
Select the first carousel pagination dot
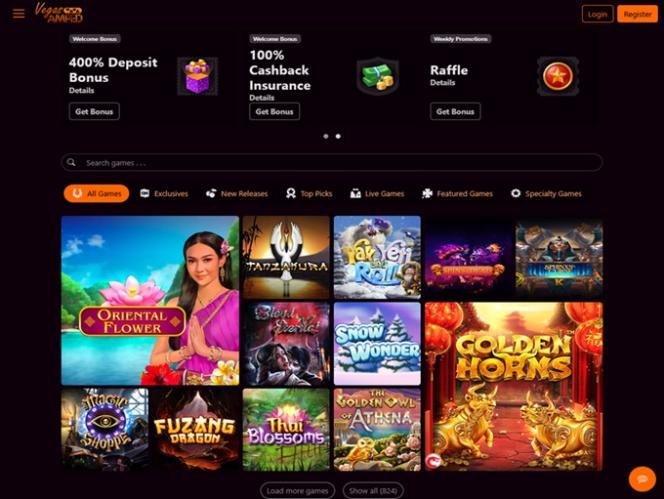click(326, 136)
